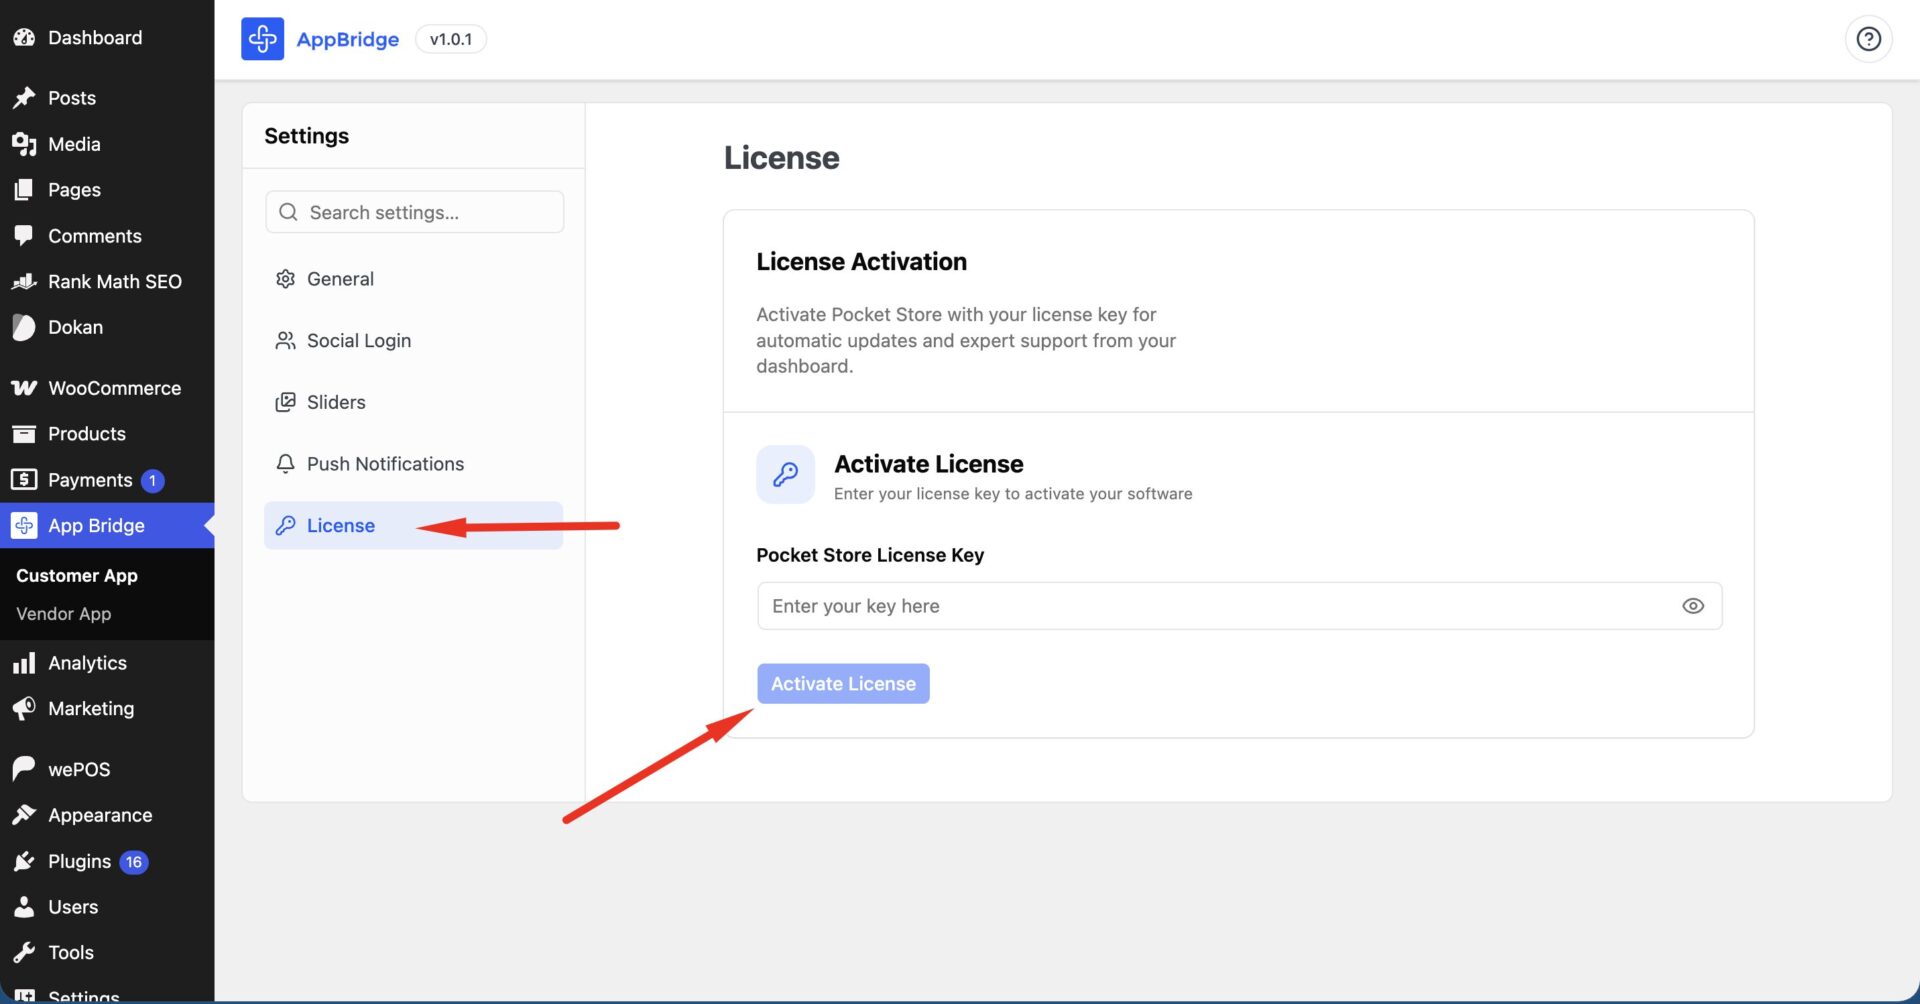This screenshot has height=1004, width=1920.
Task: Open the WooCommerce menu label
Action: coord(115,388)
